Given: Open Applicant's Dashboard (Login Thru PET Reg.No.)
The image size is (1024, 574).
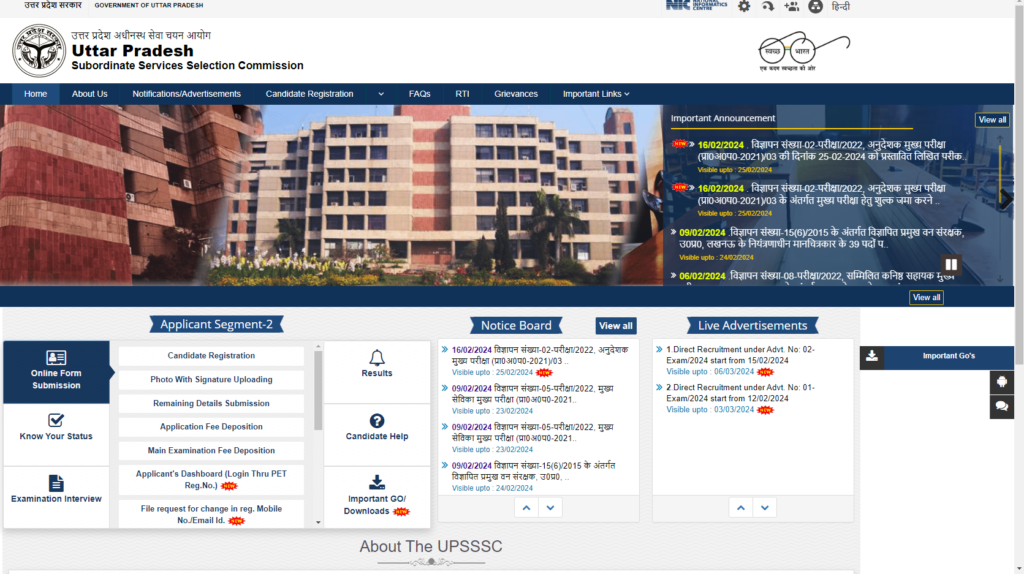Looking at the screenshot, I should click(211, 479).
